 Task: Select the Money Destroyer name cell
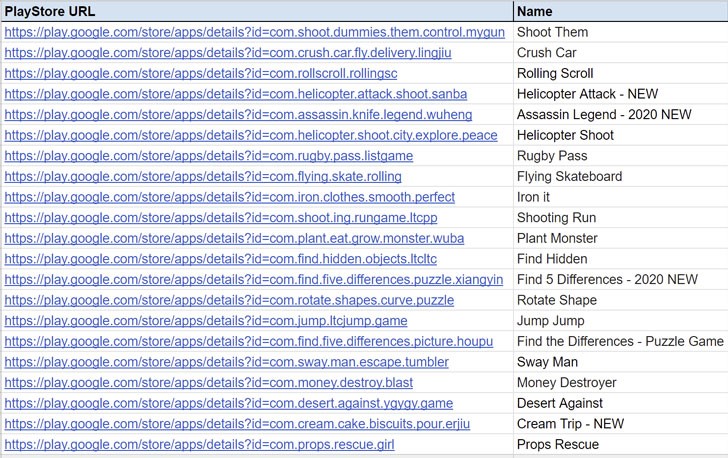[x=621, y=382]
